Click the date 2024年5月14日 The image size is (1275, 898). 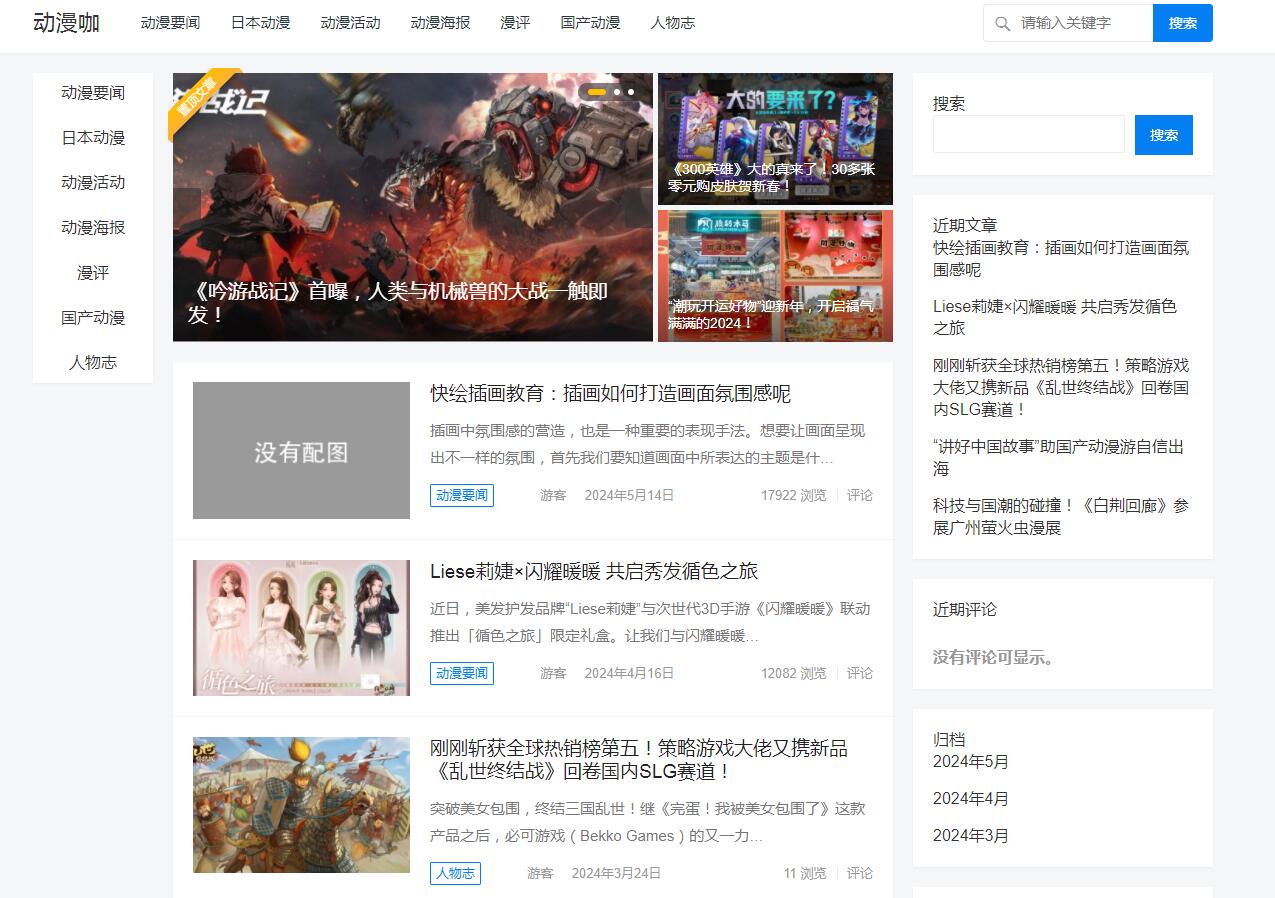[x=629, y=495]
